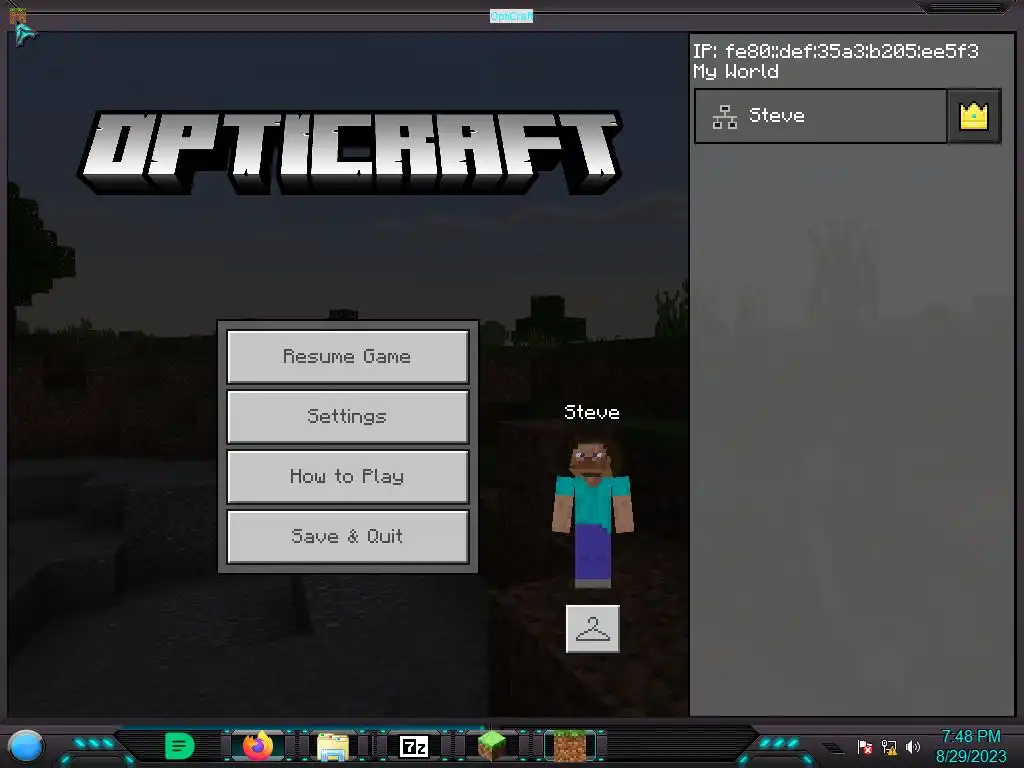Open 7-Zip from the taskbar
The width and height of the screenshot is (1024, 768).
(413, 746)
